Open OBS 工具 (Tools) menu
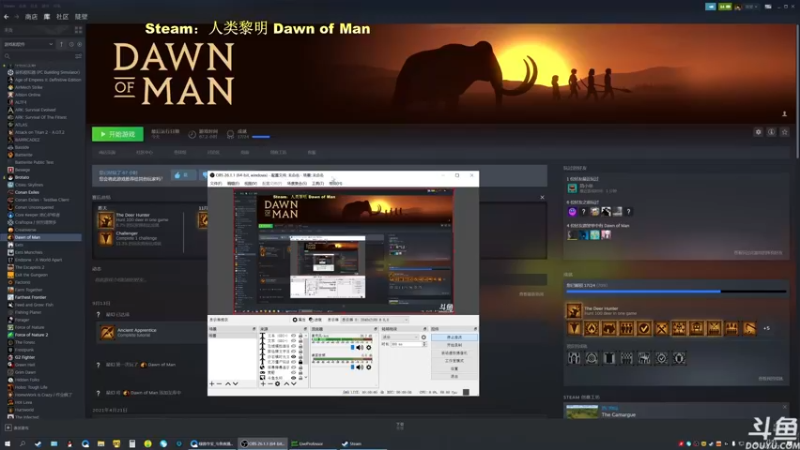800x450 pixels. pos(318,183)
